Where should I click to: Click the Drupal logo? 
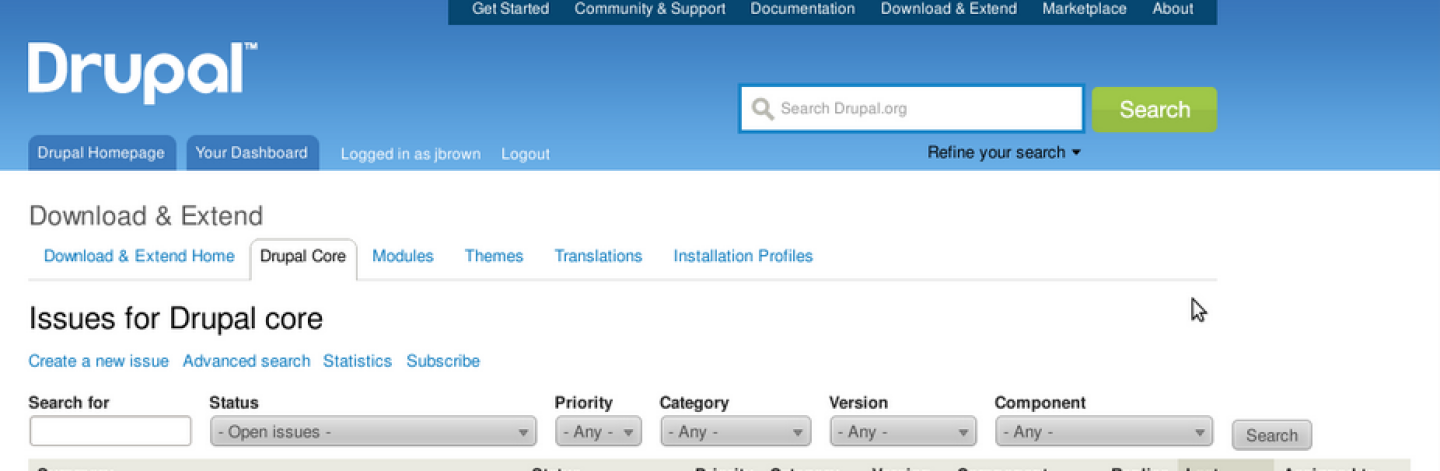tap(142, 72)
